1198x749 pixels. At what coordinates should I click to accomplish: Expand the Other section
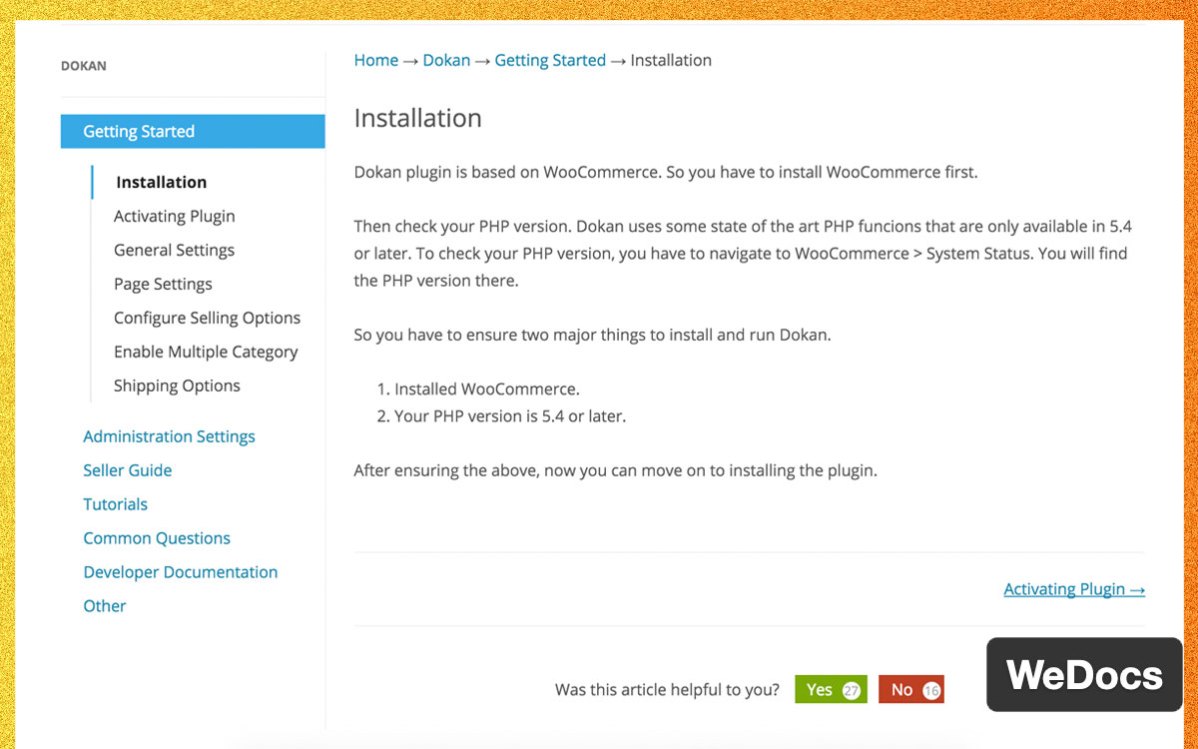click(x=105, y=606)
